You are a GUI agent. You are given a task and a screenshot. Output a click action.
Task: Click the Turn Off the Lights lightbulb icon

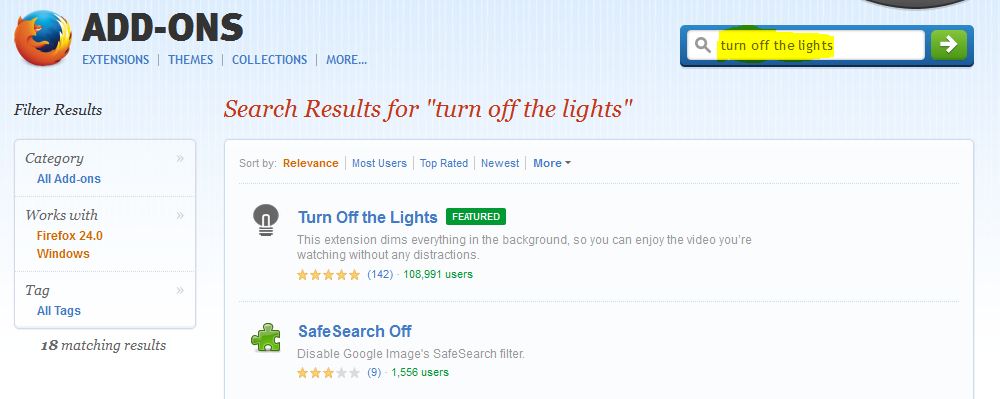coord(265,220)
